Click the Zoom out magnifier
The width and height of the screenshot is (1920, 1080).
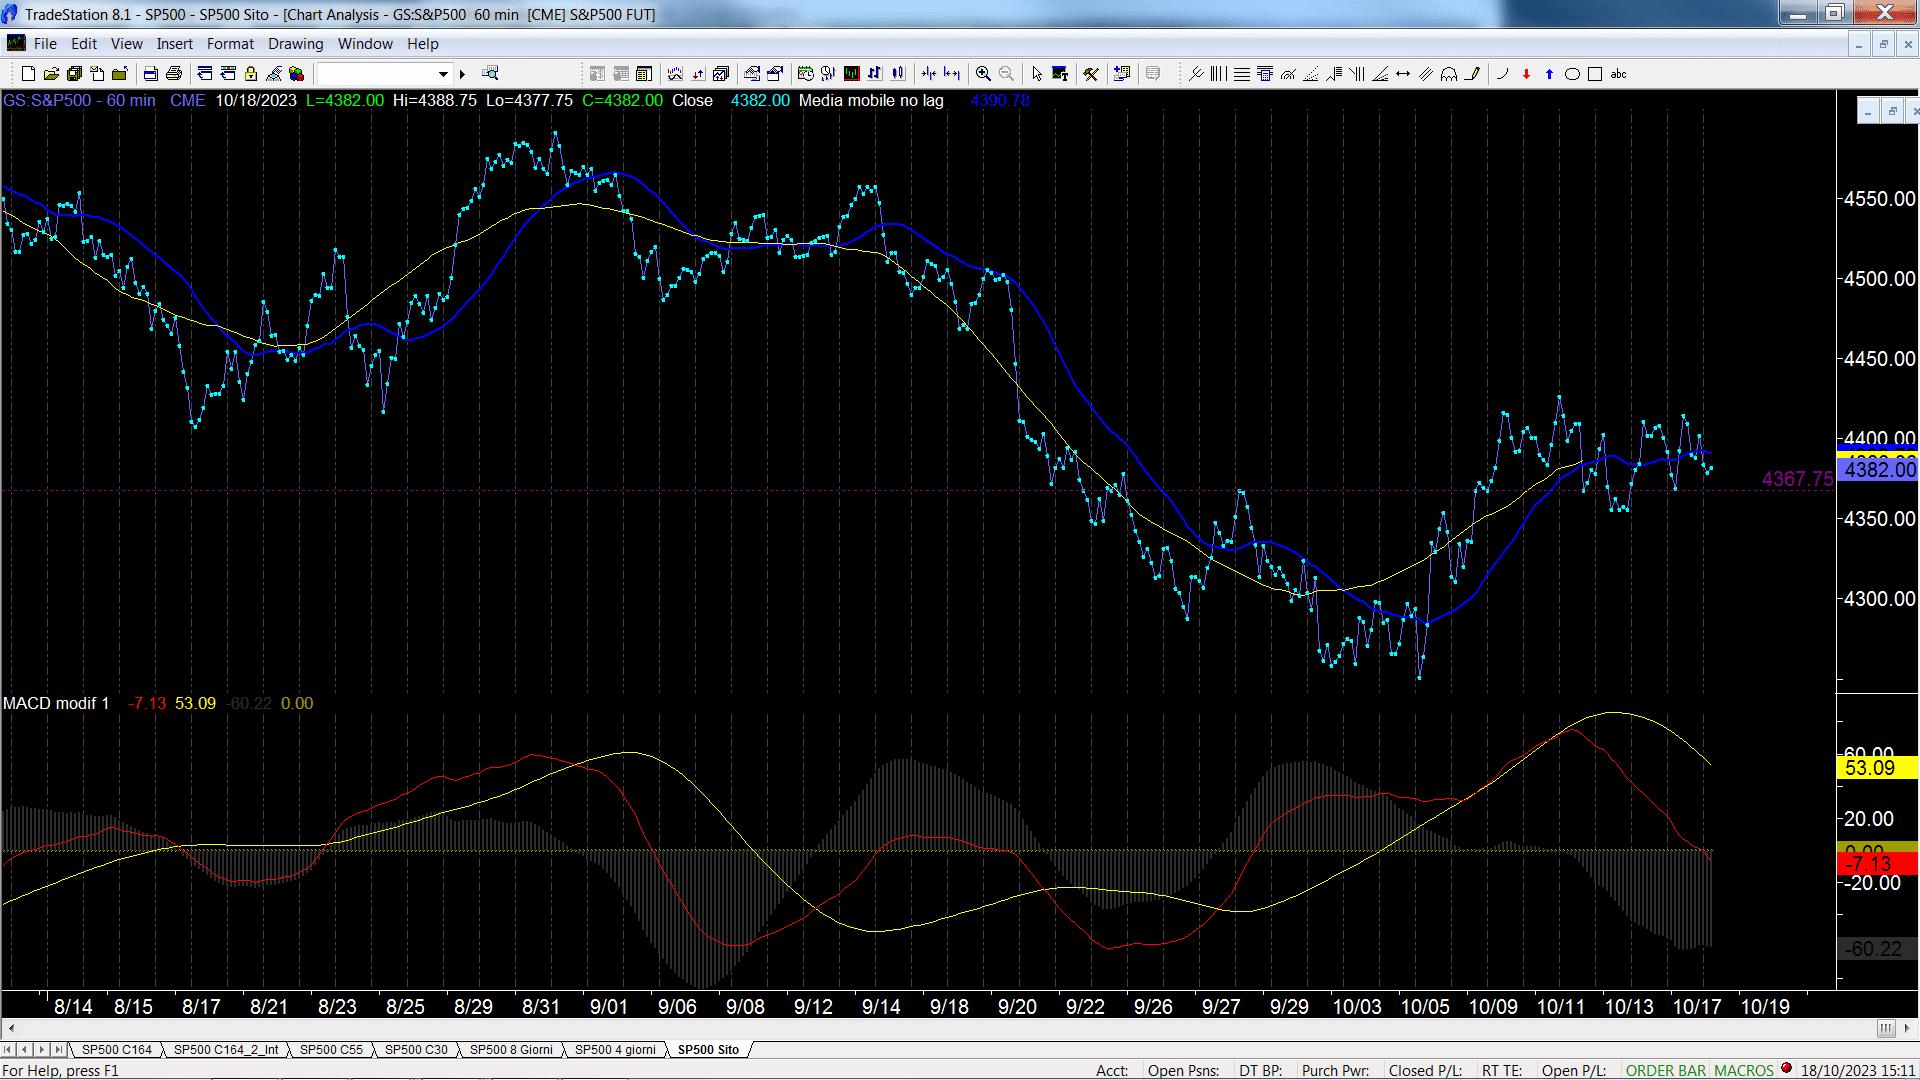tap(1006, 74)
